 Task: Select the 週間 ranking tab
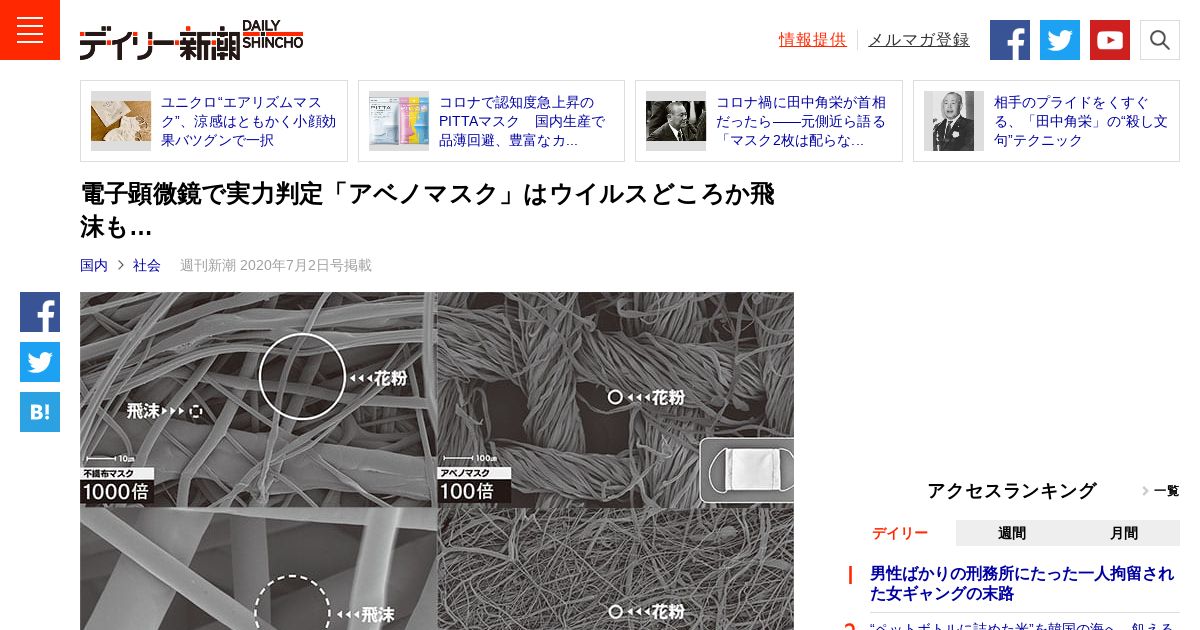(1012, 533)
